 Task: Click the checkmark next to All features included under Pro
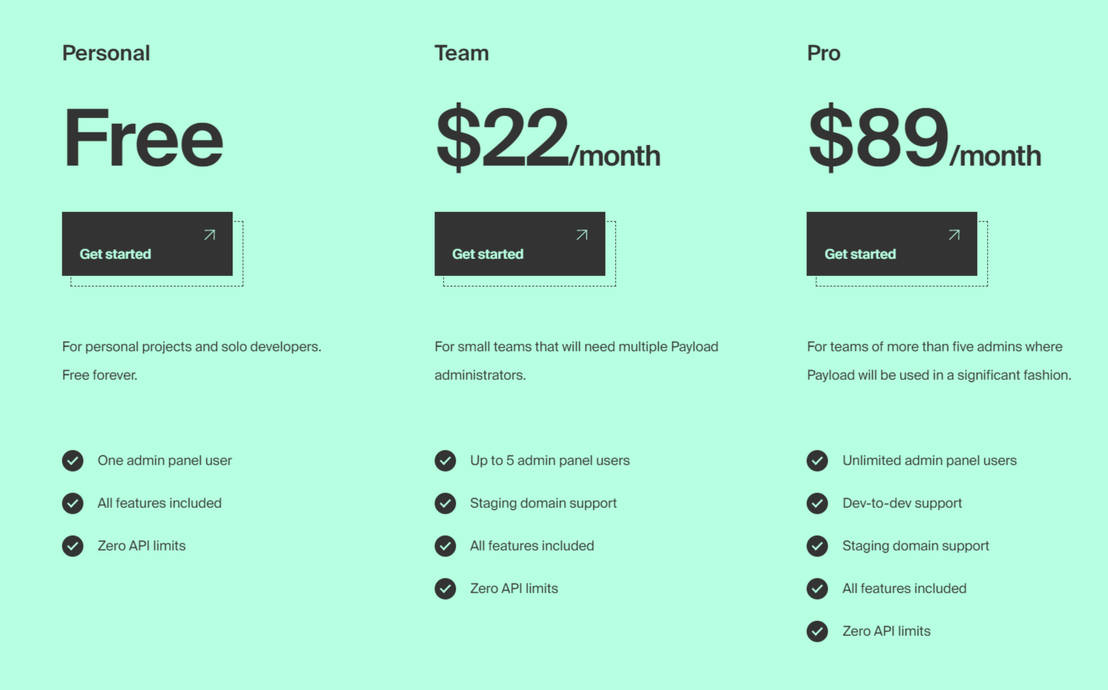817,589
